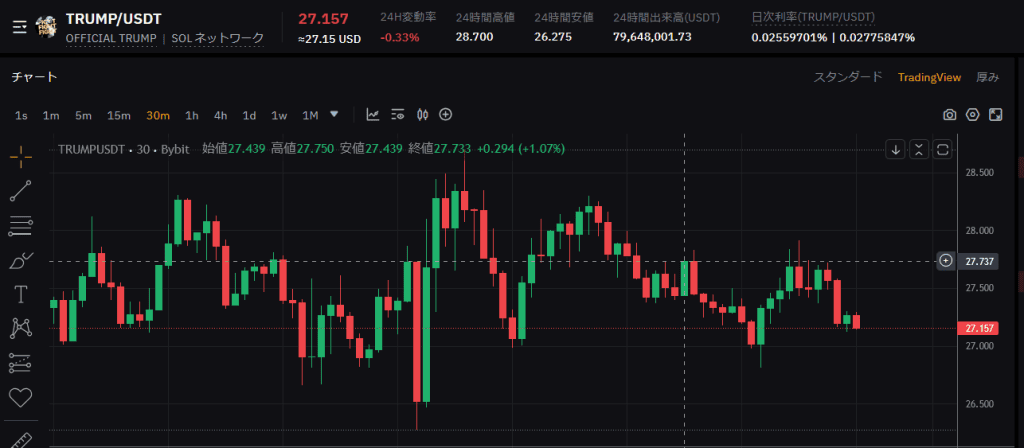Image resolution: width=1024 pixels, height=448 pixels.
Task: Open the indicators line chart icon
Action: [373, 115]
